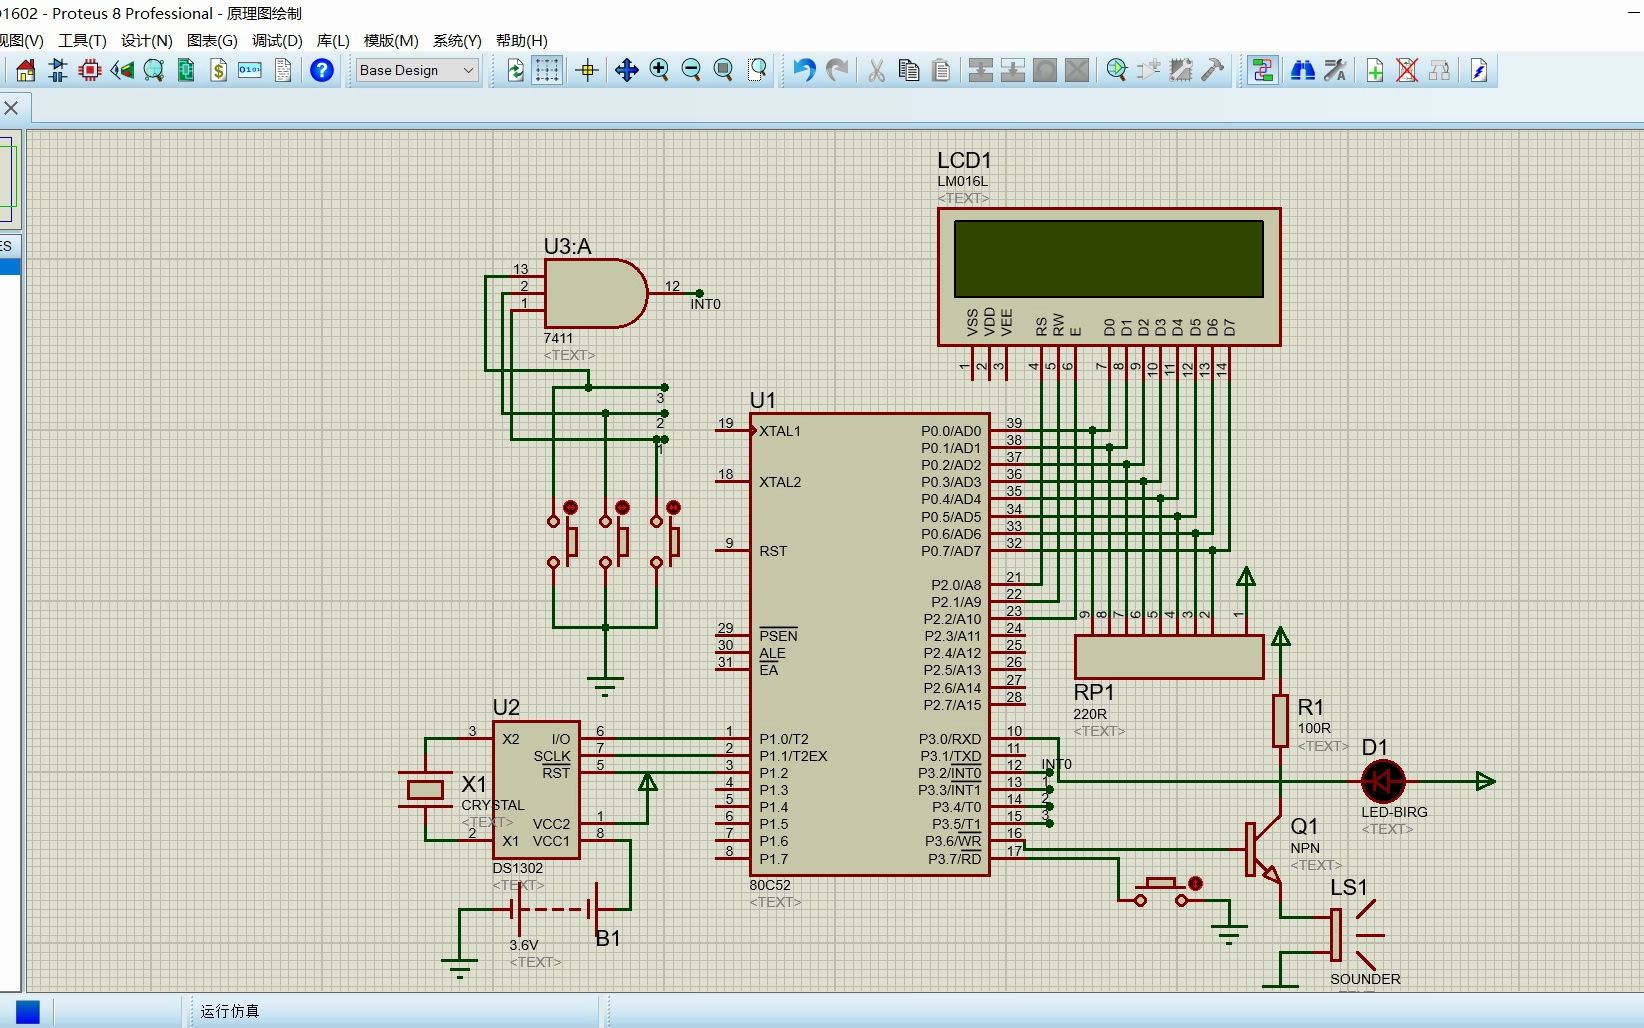Open the 帮助(H) menu
Viewport: 1644px width, 1028px height.
click(x=521, y=40)
